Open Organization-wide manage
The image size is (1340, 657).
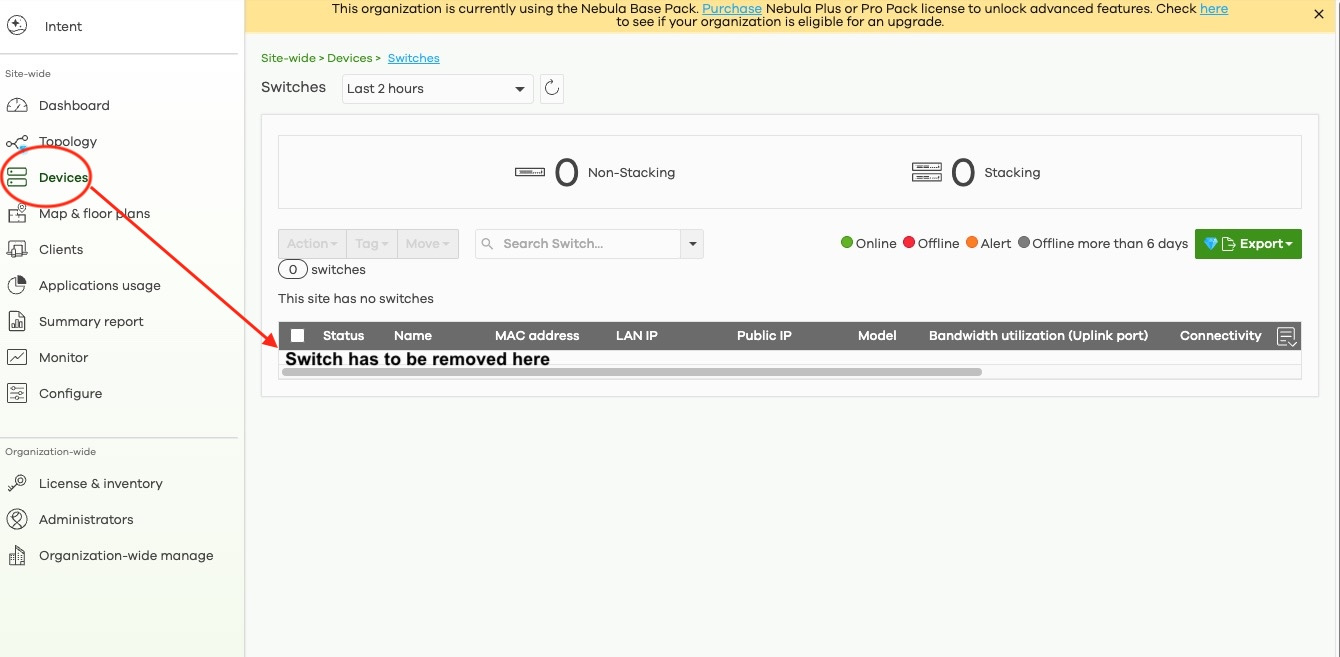click(x=126, y=555)
